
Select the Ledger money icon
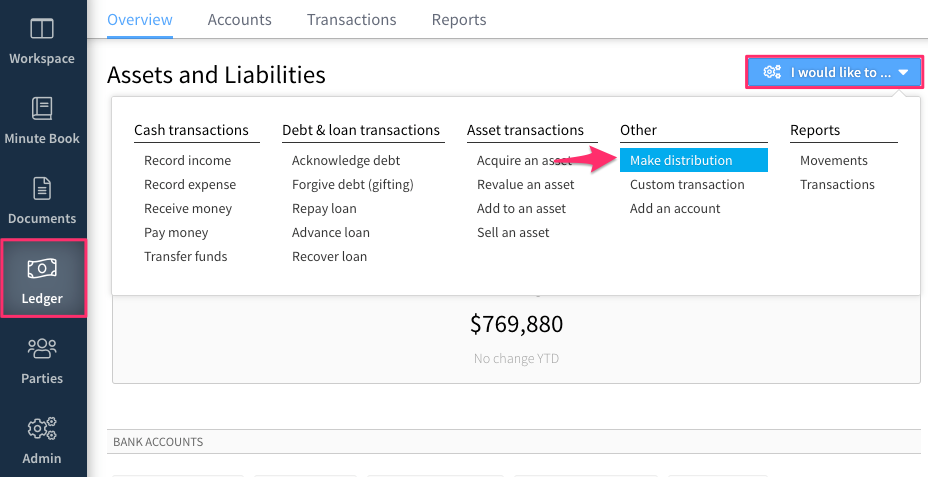(42, 268)
